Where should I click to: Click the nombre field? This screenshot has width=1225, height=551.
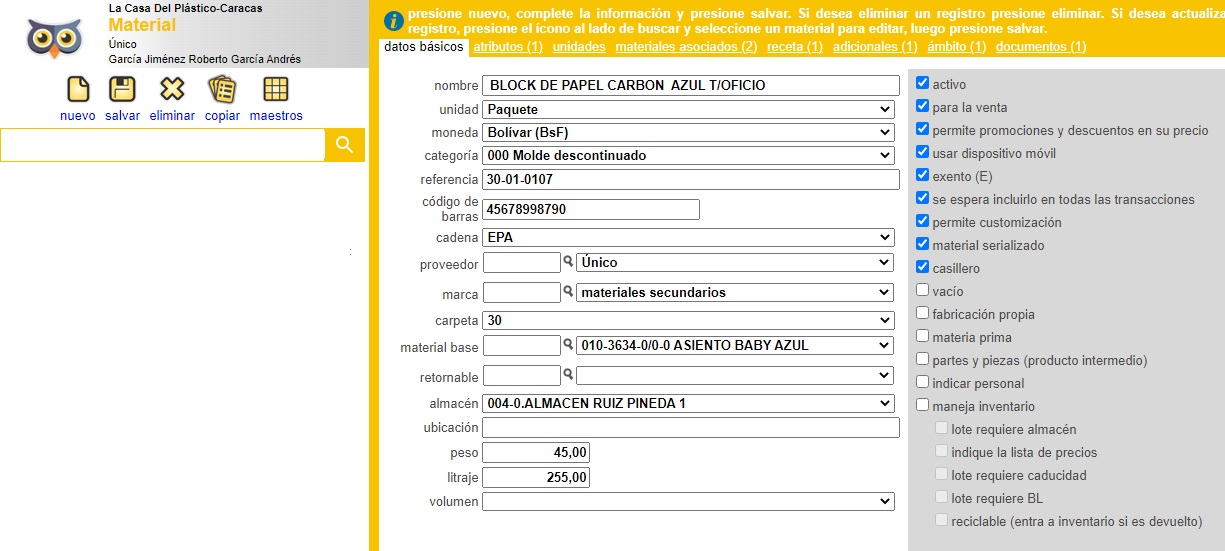691,85
